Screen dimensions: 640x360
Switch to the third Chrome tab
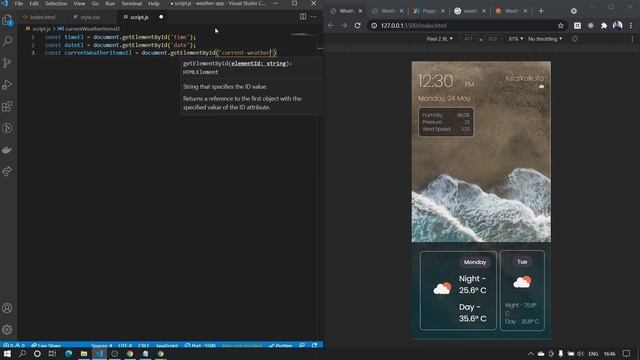tap(429, 11)
